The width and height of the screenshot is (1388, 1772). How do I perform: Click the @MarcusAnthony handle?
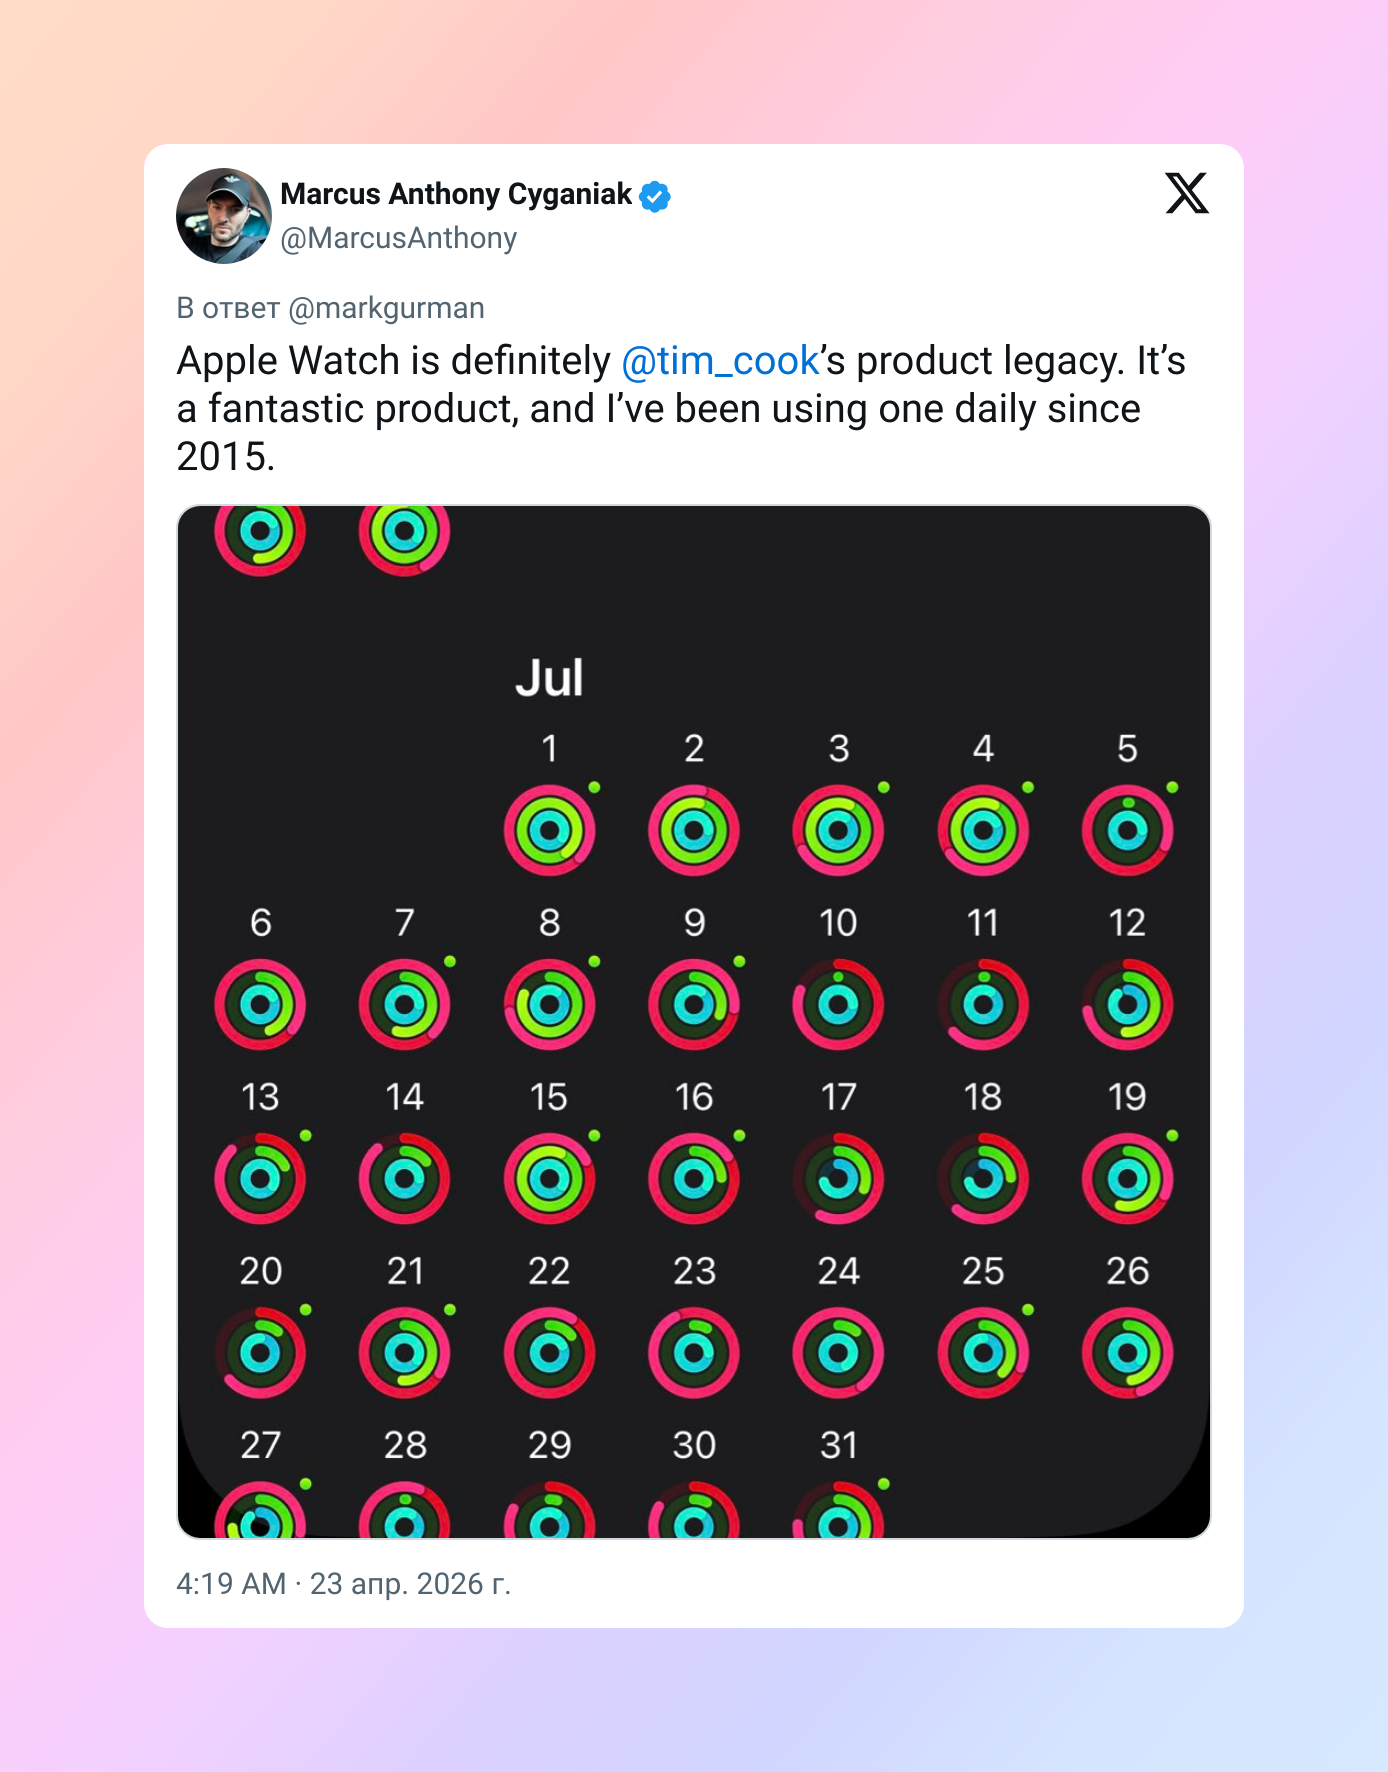click(398, 238)
